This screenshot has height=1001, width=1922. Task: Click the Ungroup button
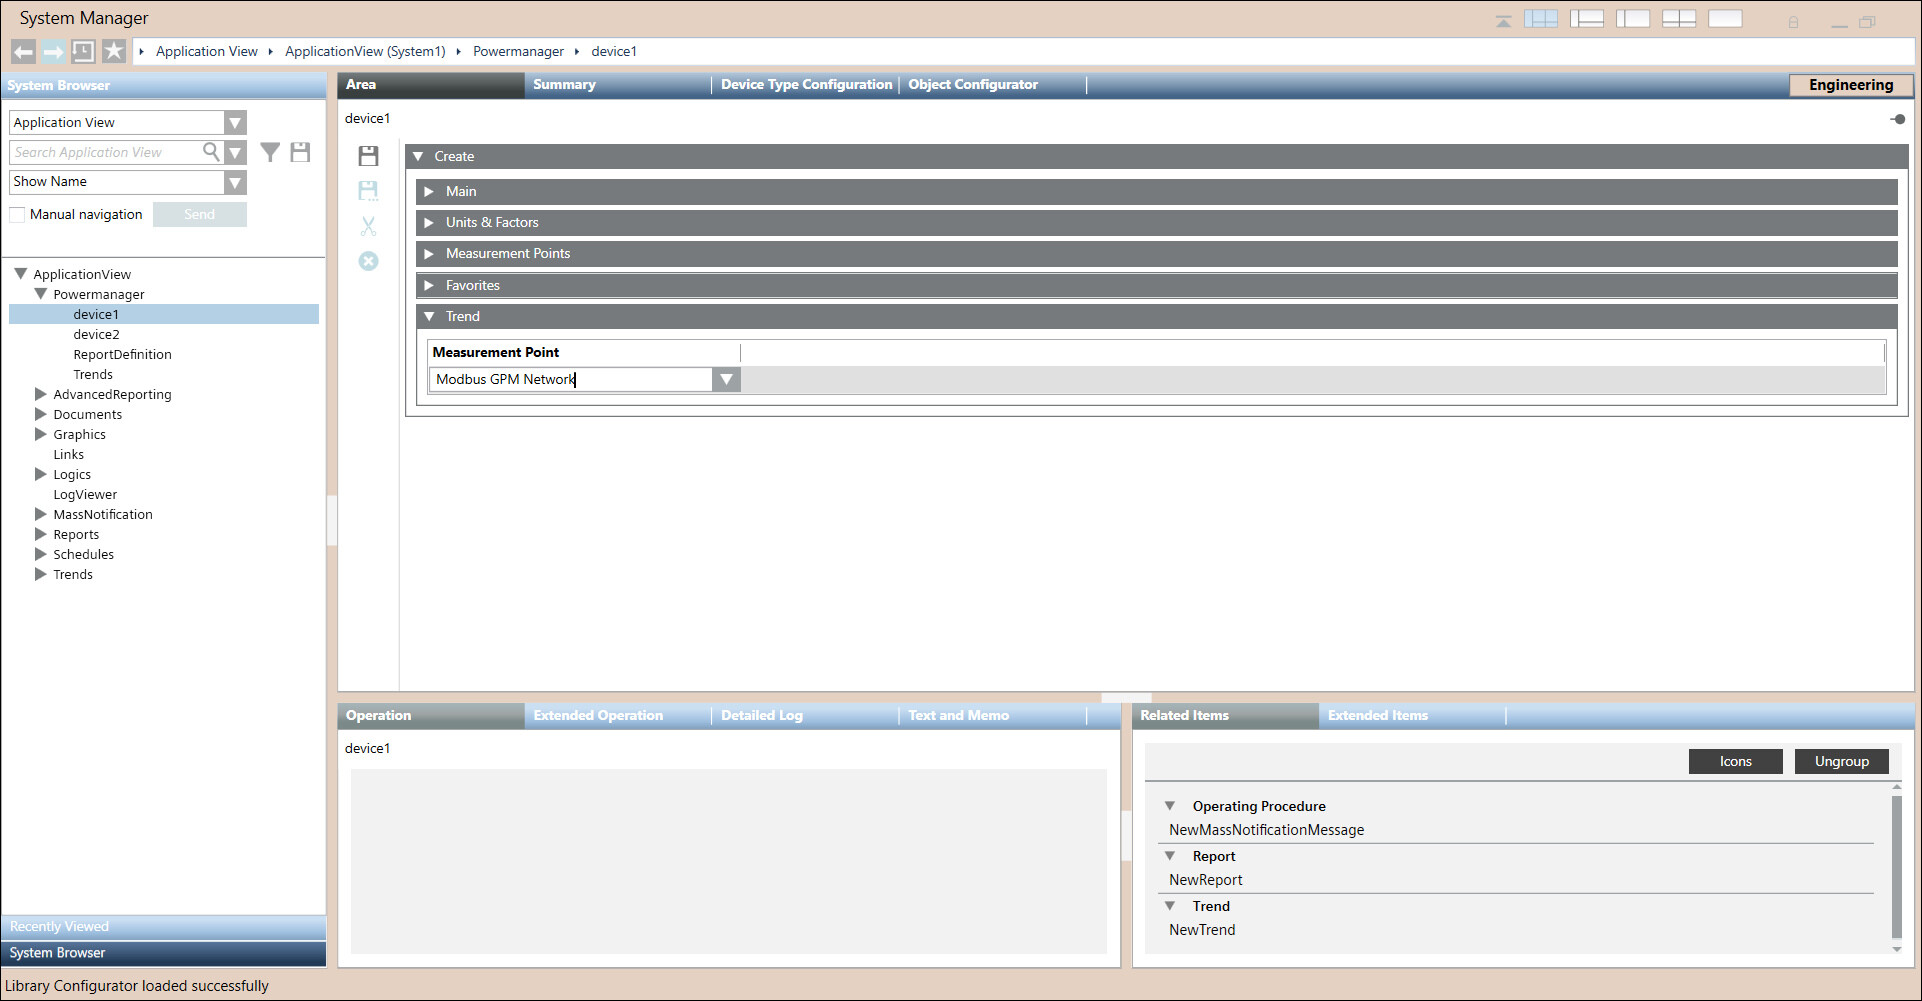coord(1841,762)
